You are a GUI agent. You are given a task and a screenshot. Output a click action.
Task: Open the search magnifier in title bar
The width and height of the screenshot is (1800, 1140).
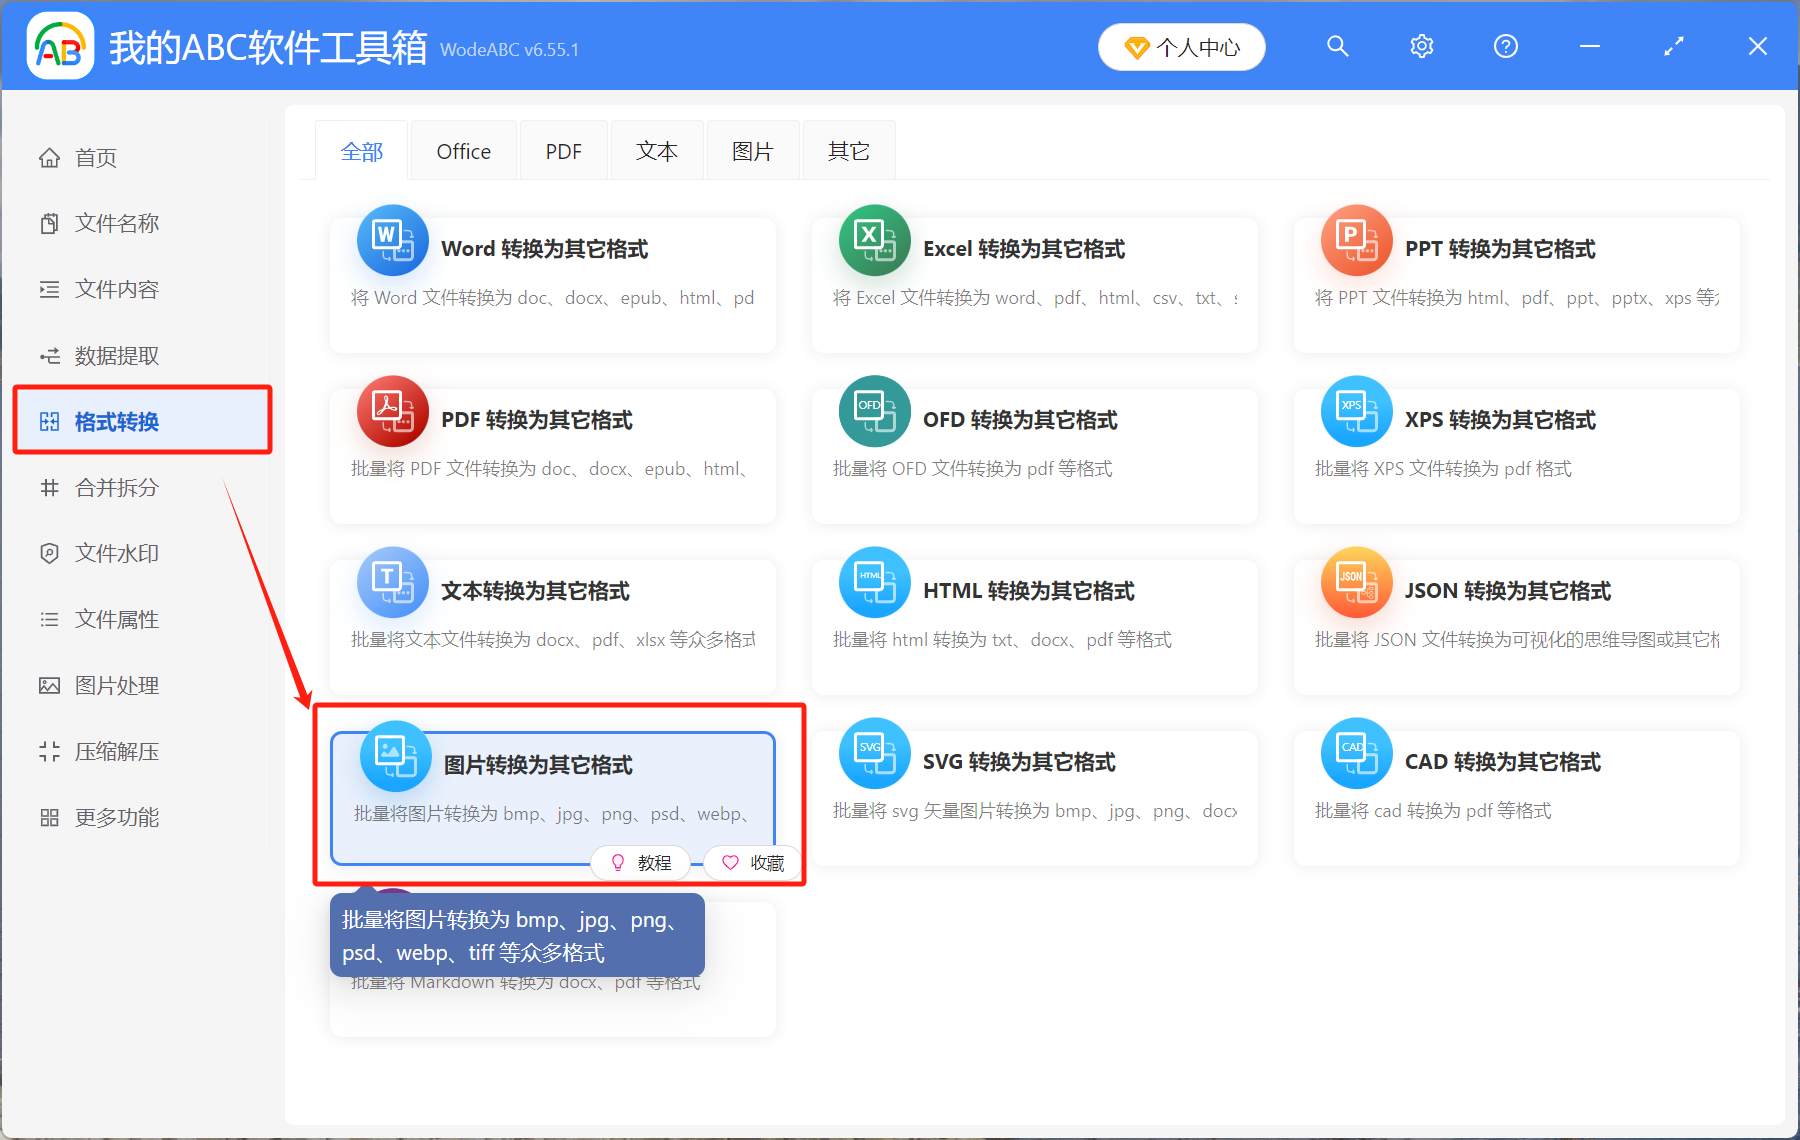(1337, 47)
